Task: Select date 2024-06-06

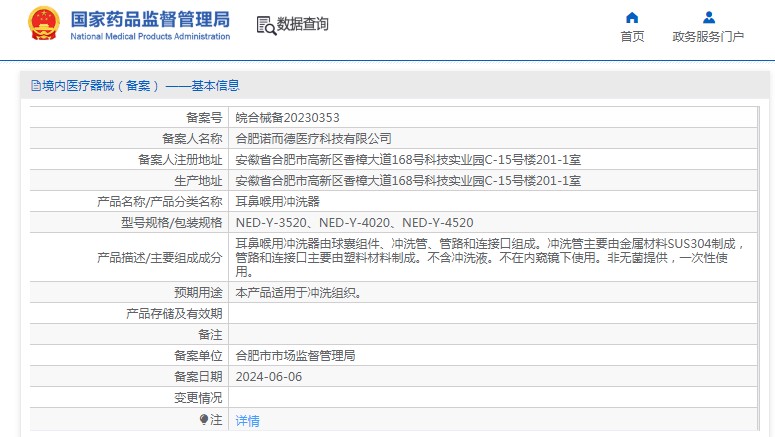Action: tap(269, 377)
